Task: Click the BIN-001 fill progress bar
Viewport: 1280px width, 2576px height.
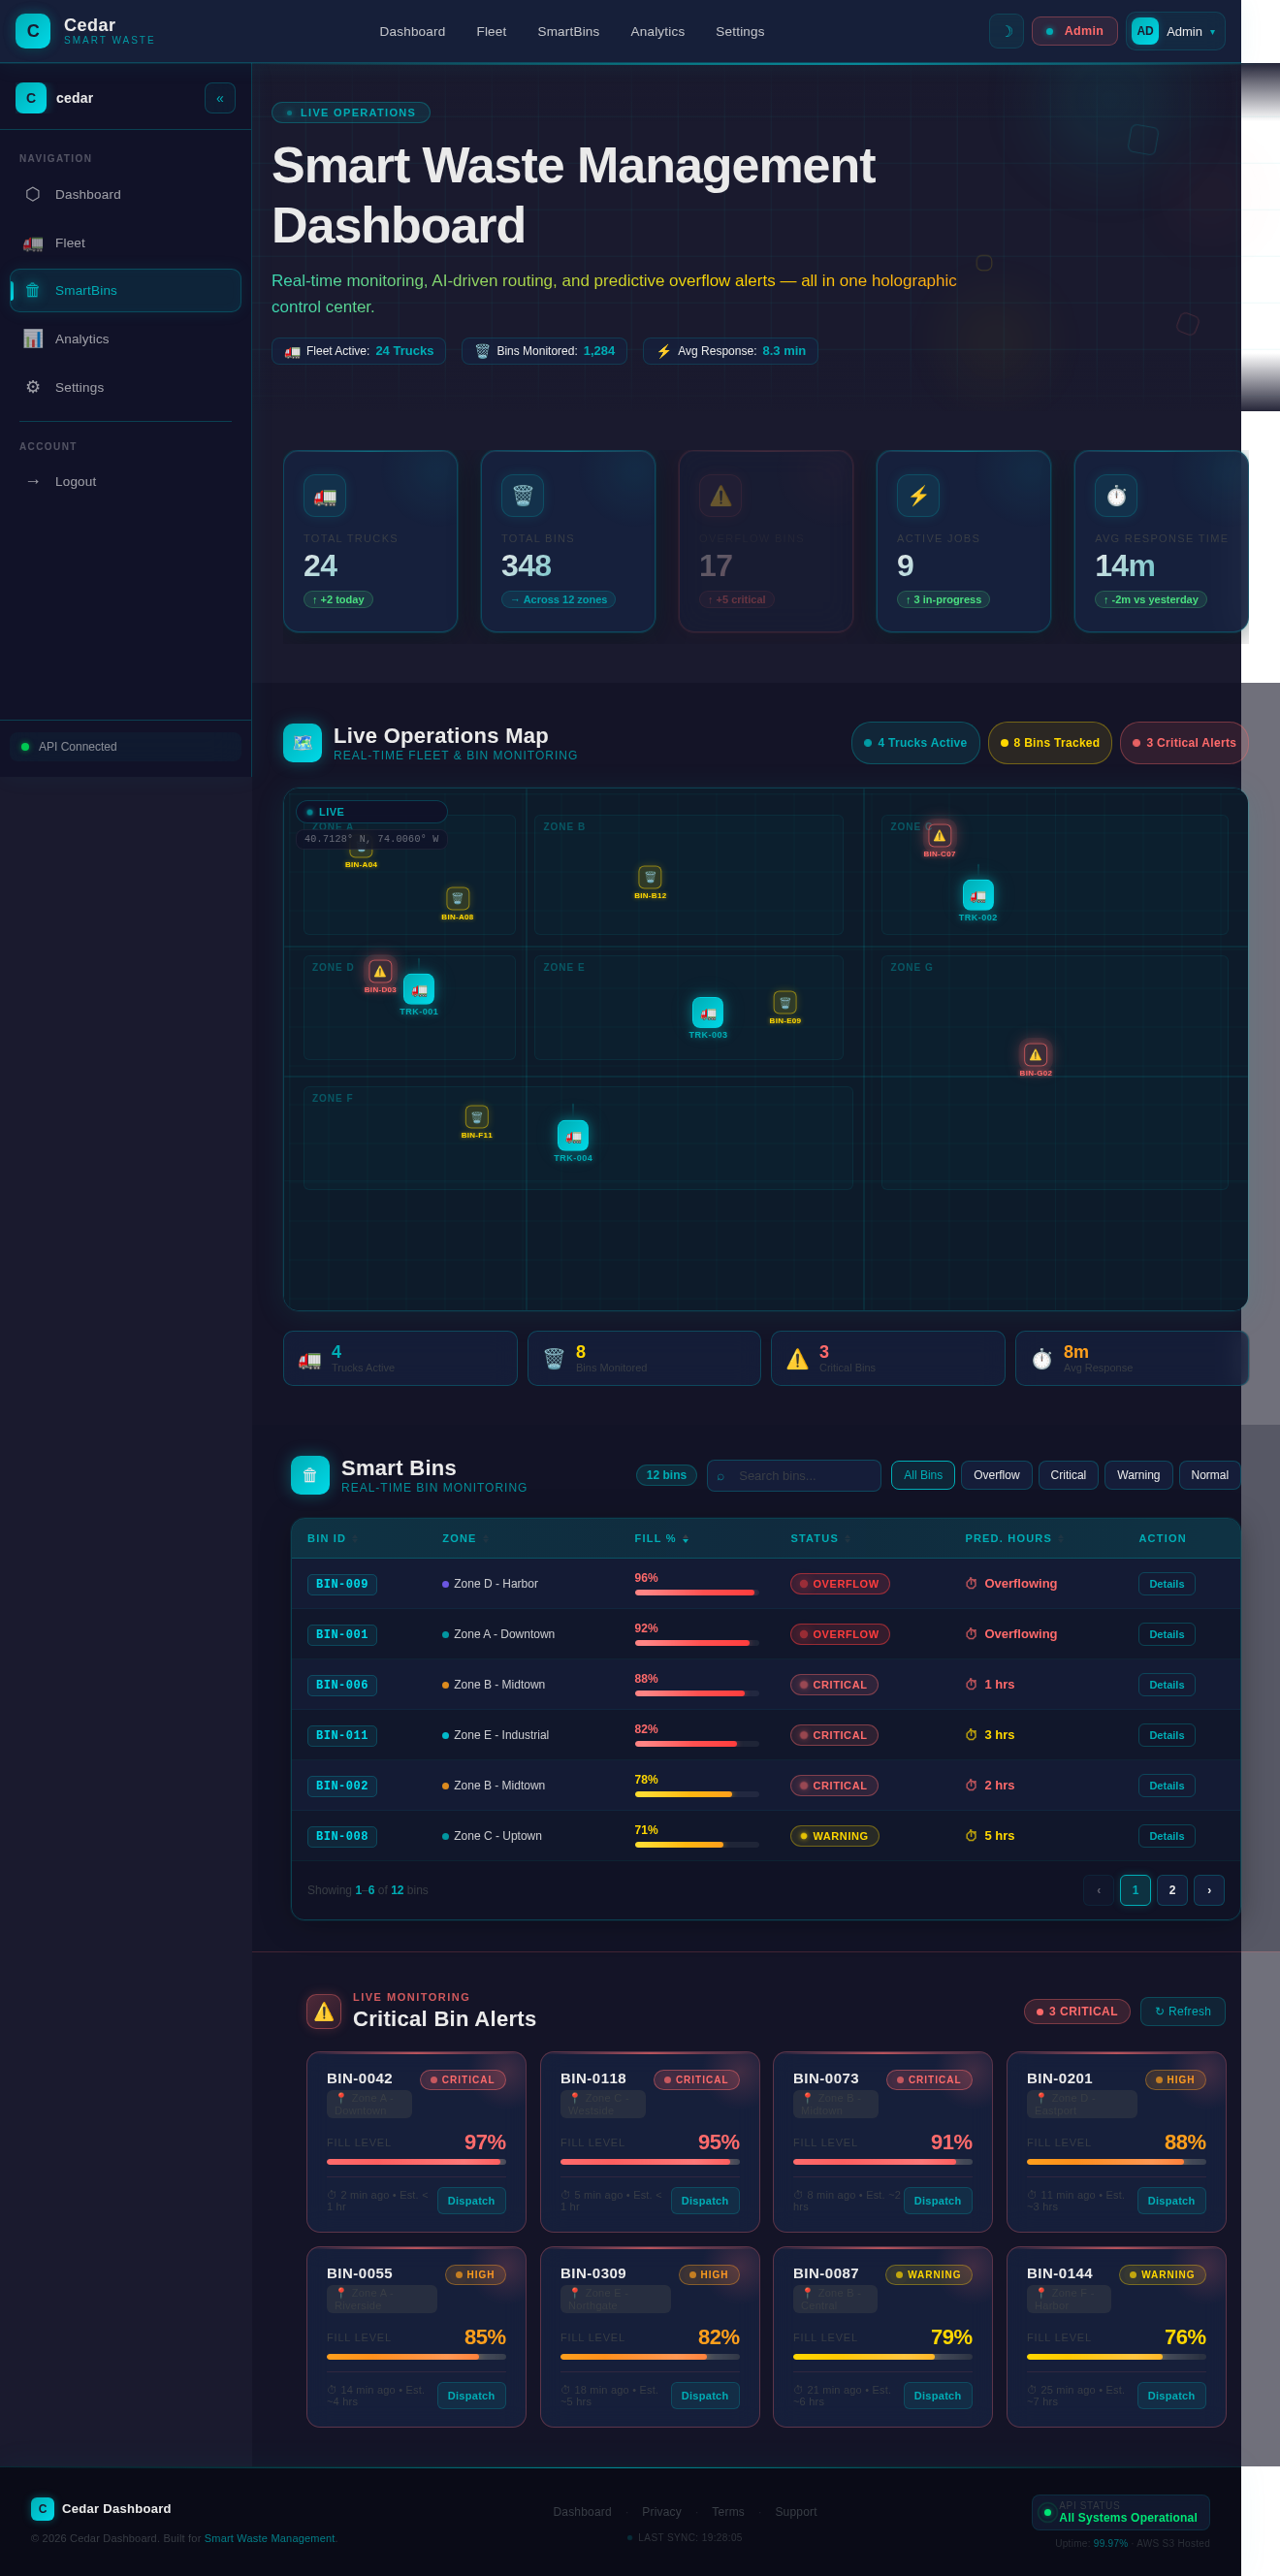Action: coord(696,1643)
